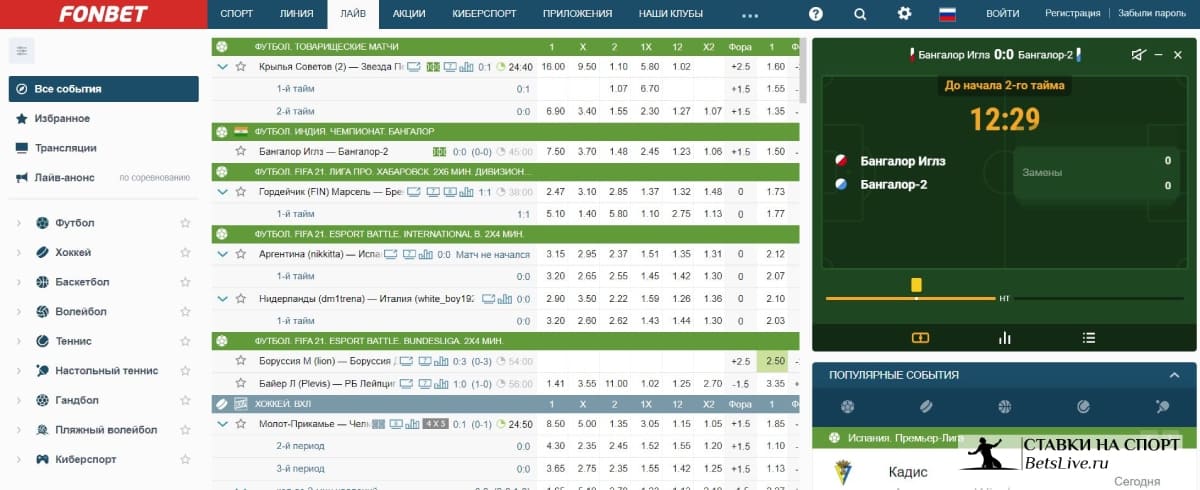Open Лайв-анонс in the sidebar
Image resolution: width=1200 pixels, height=490 pixels.
pos(65,177)
